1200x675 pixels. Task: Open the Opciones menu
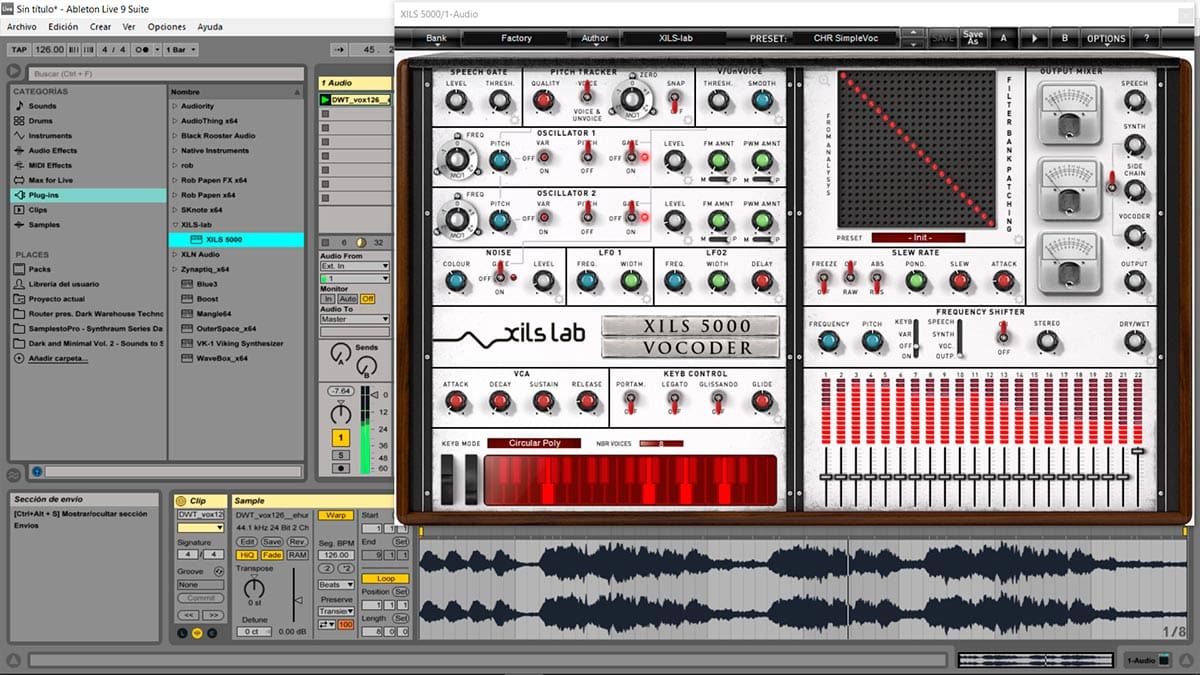(x=167, y=27)
